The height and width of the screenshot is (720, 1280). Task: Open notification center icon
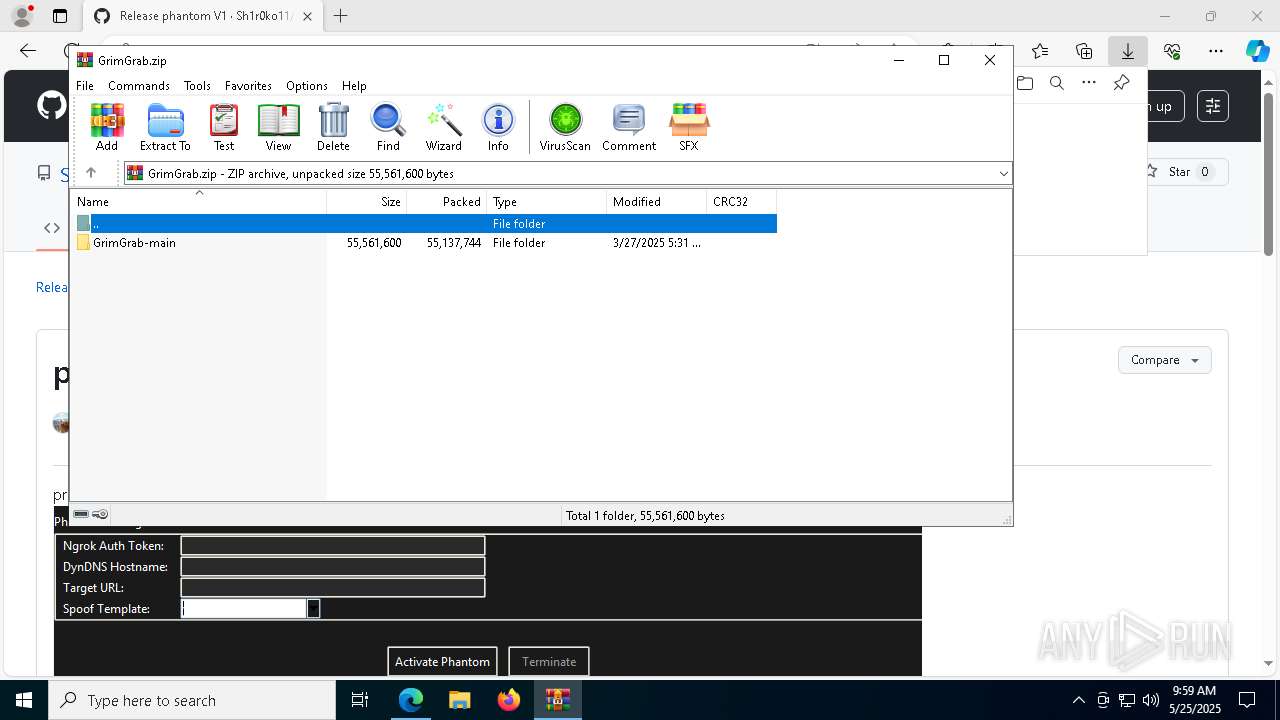click(x=1247, y=700)
